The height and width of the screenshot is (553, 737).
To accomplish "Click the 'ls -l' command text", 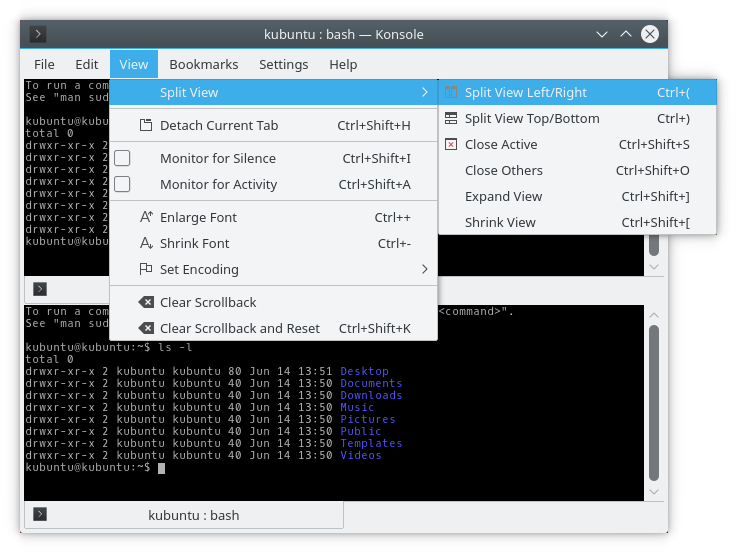I will click(x=175, y=347).
